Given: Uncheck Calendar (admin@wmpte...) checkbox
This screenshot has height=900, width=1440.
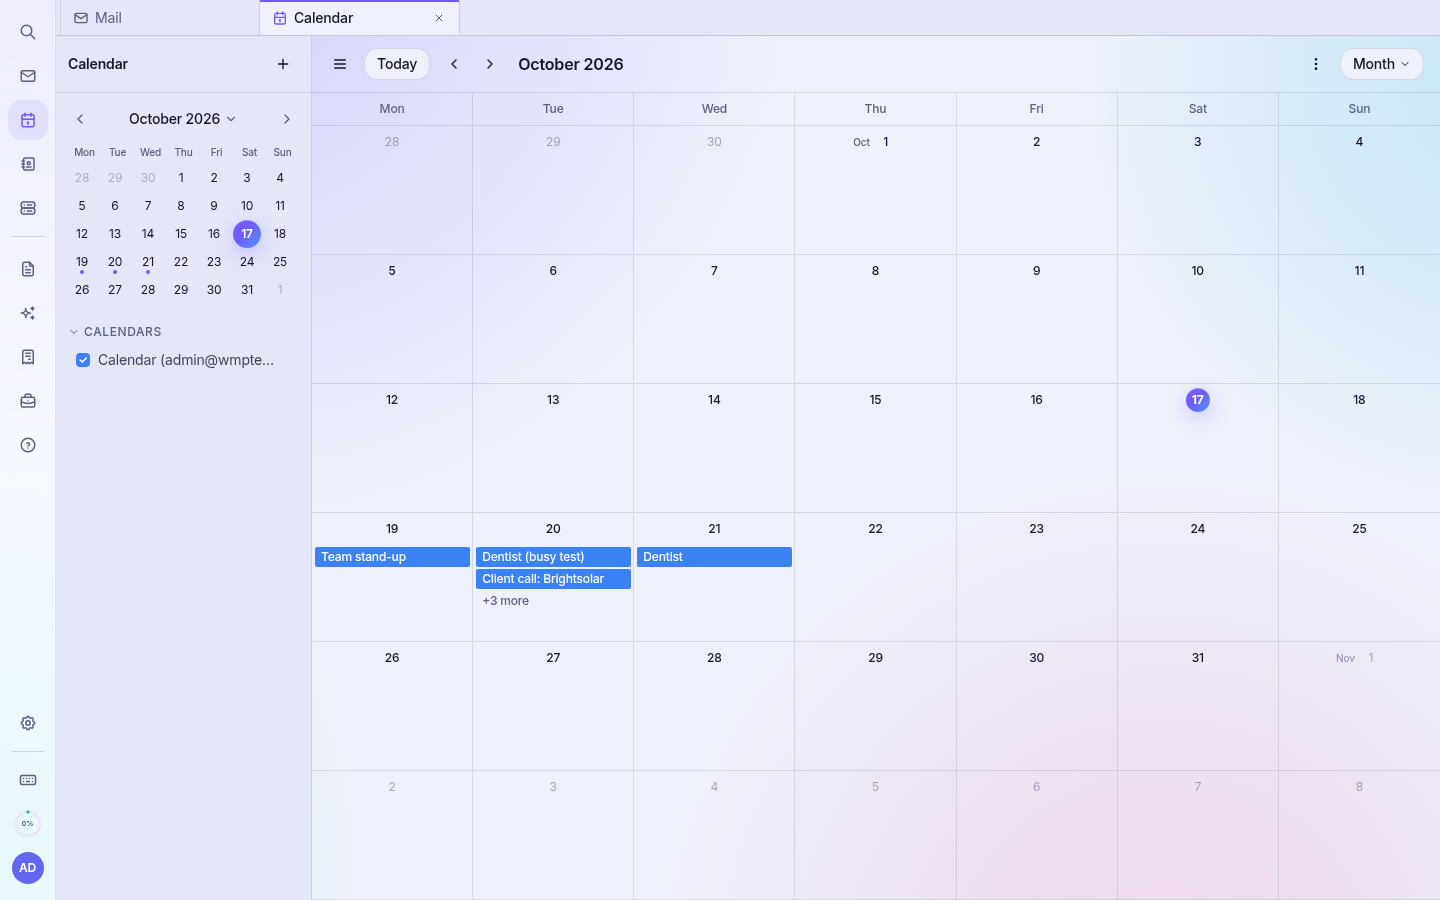Looking at the screenshot, I should point(83,360).
